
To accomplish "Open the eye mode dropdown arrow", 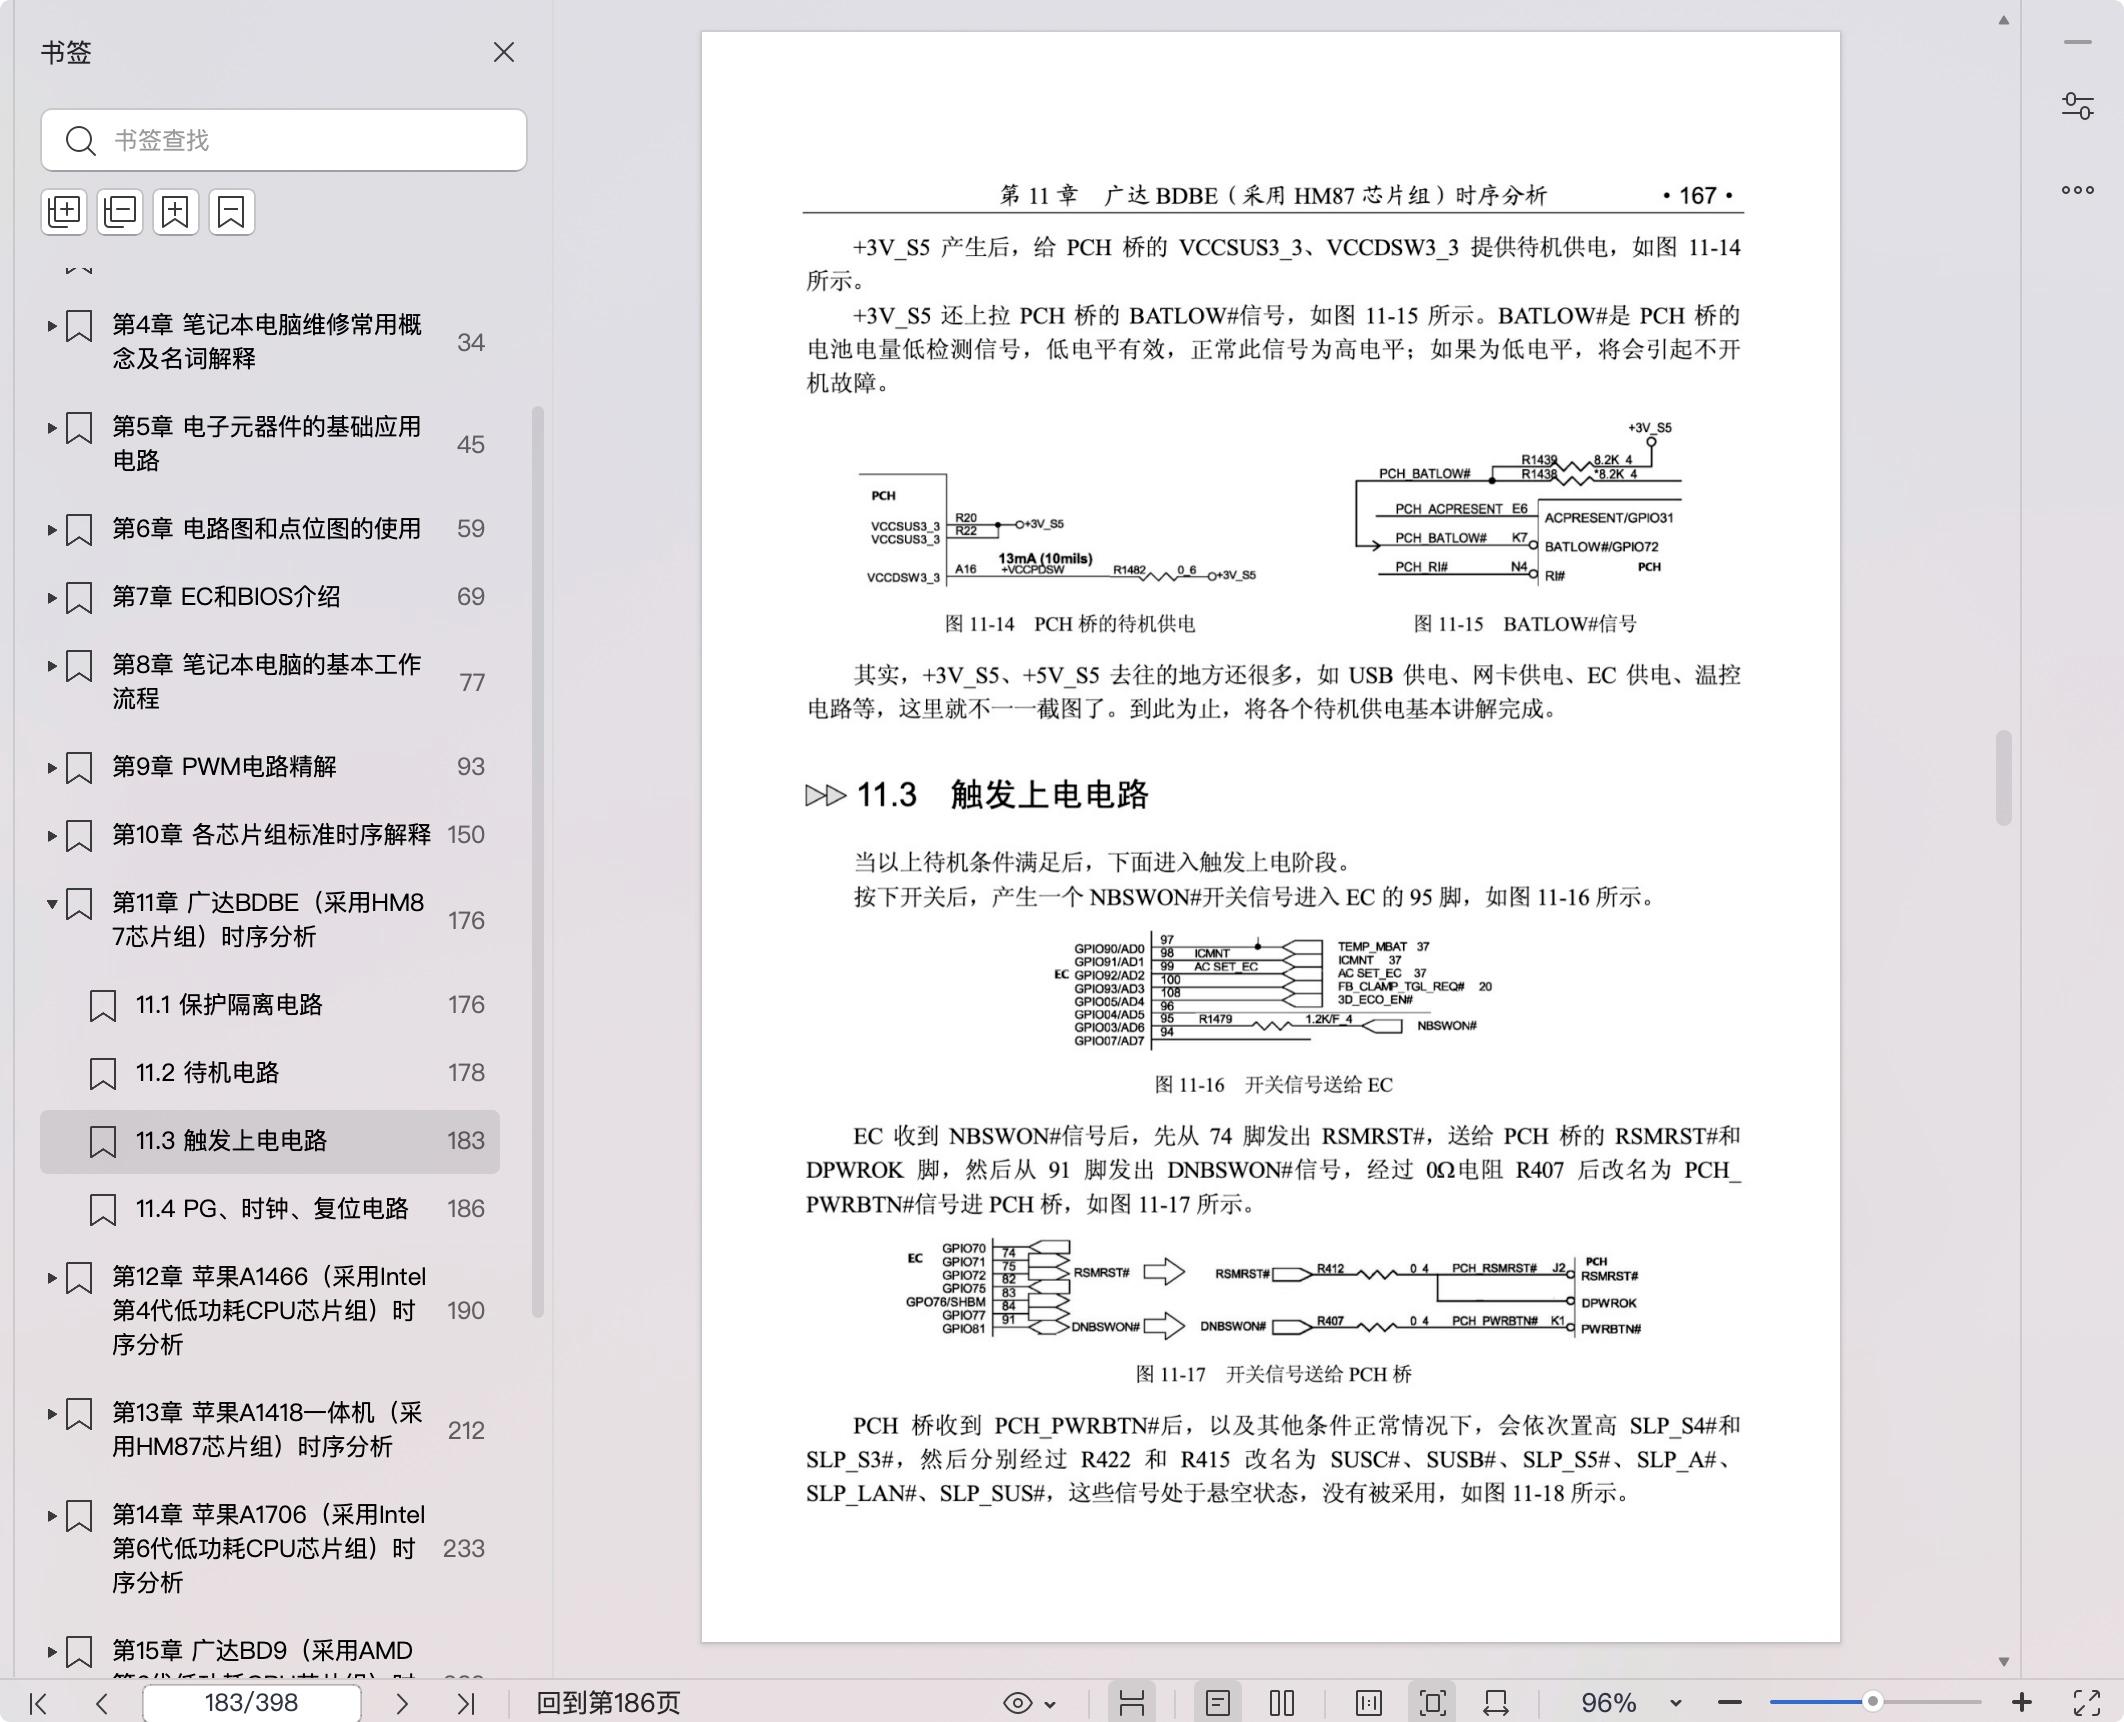I will pyautogui.click(x=1050, y=1704).
